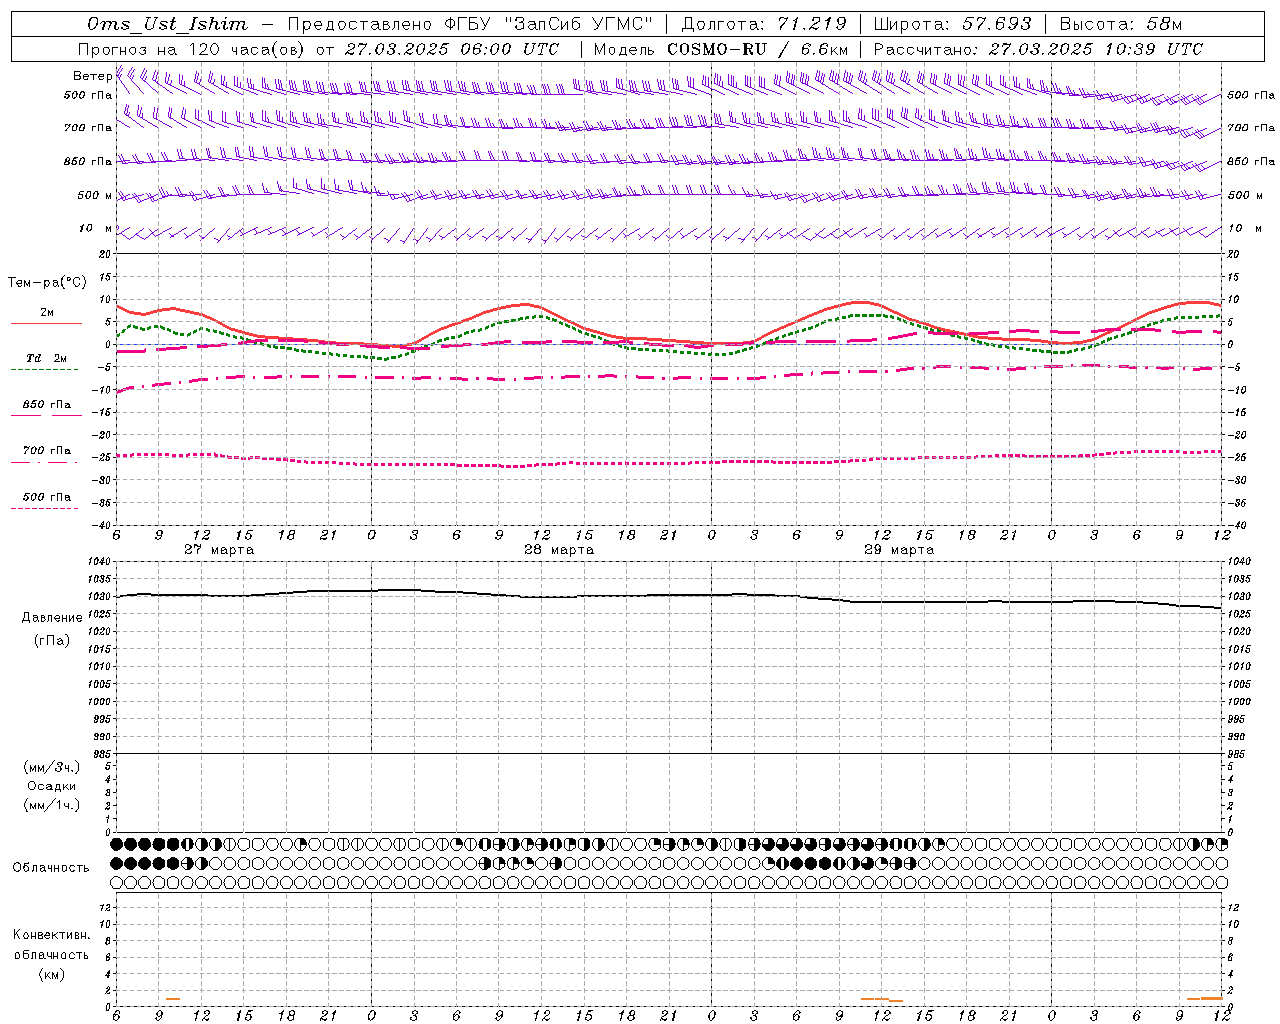Click the "28 марта" date label

(559, 550)
